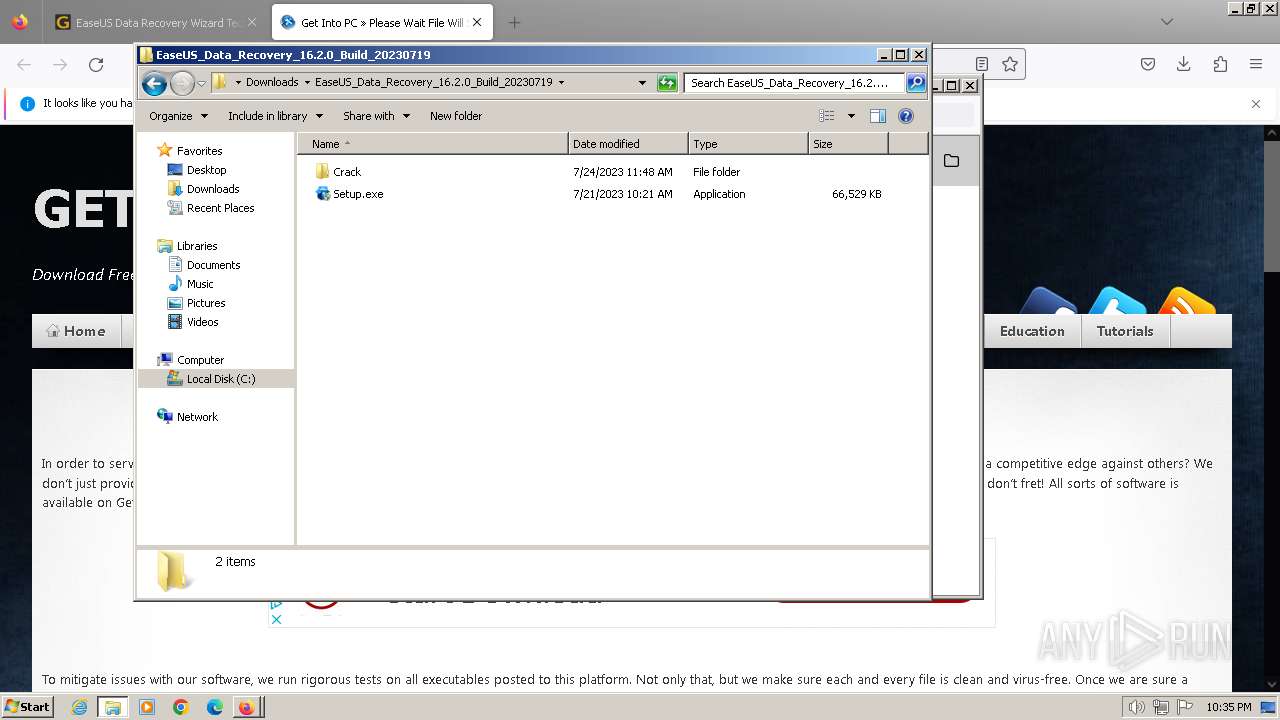Viewport: 1280px width, 720px height.
Task: Close the Get Into PC tab
Action: click(477, 22)
